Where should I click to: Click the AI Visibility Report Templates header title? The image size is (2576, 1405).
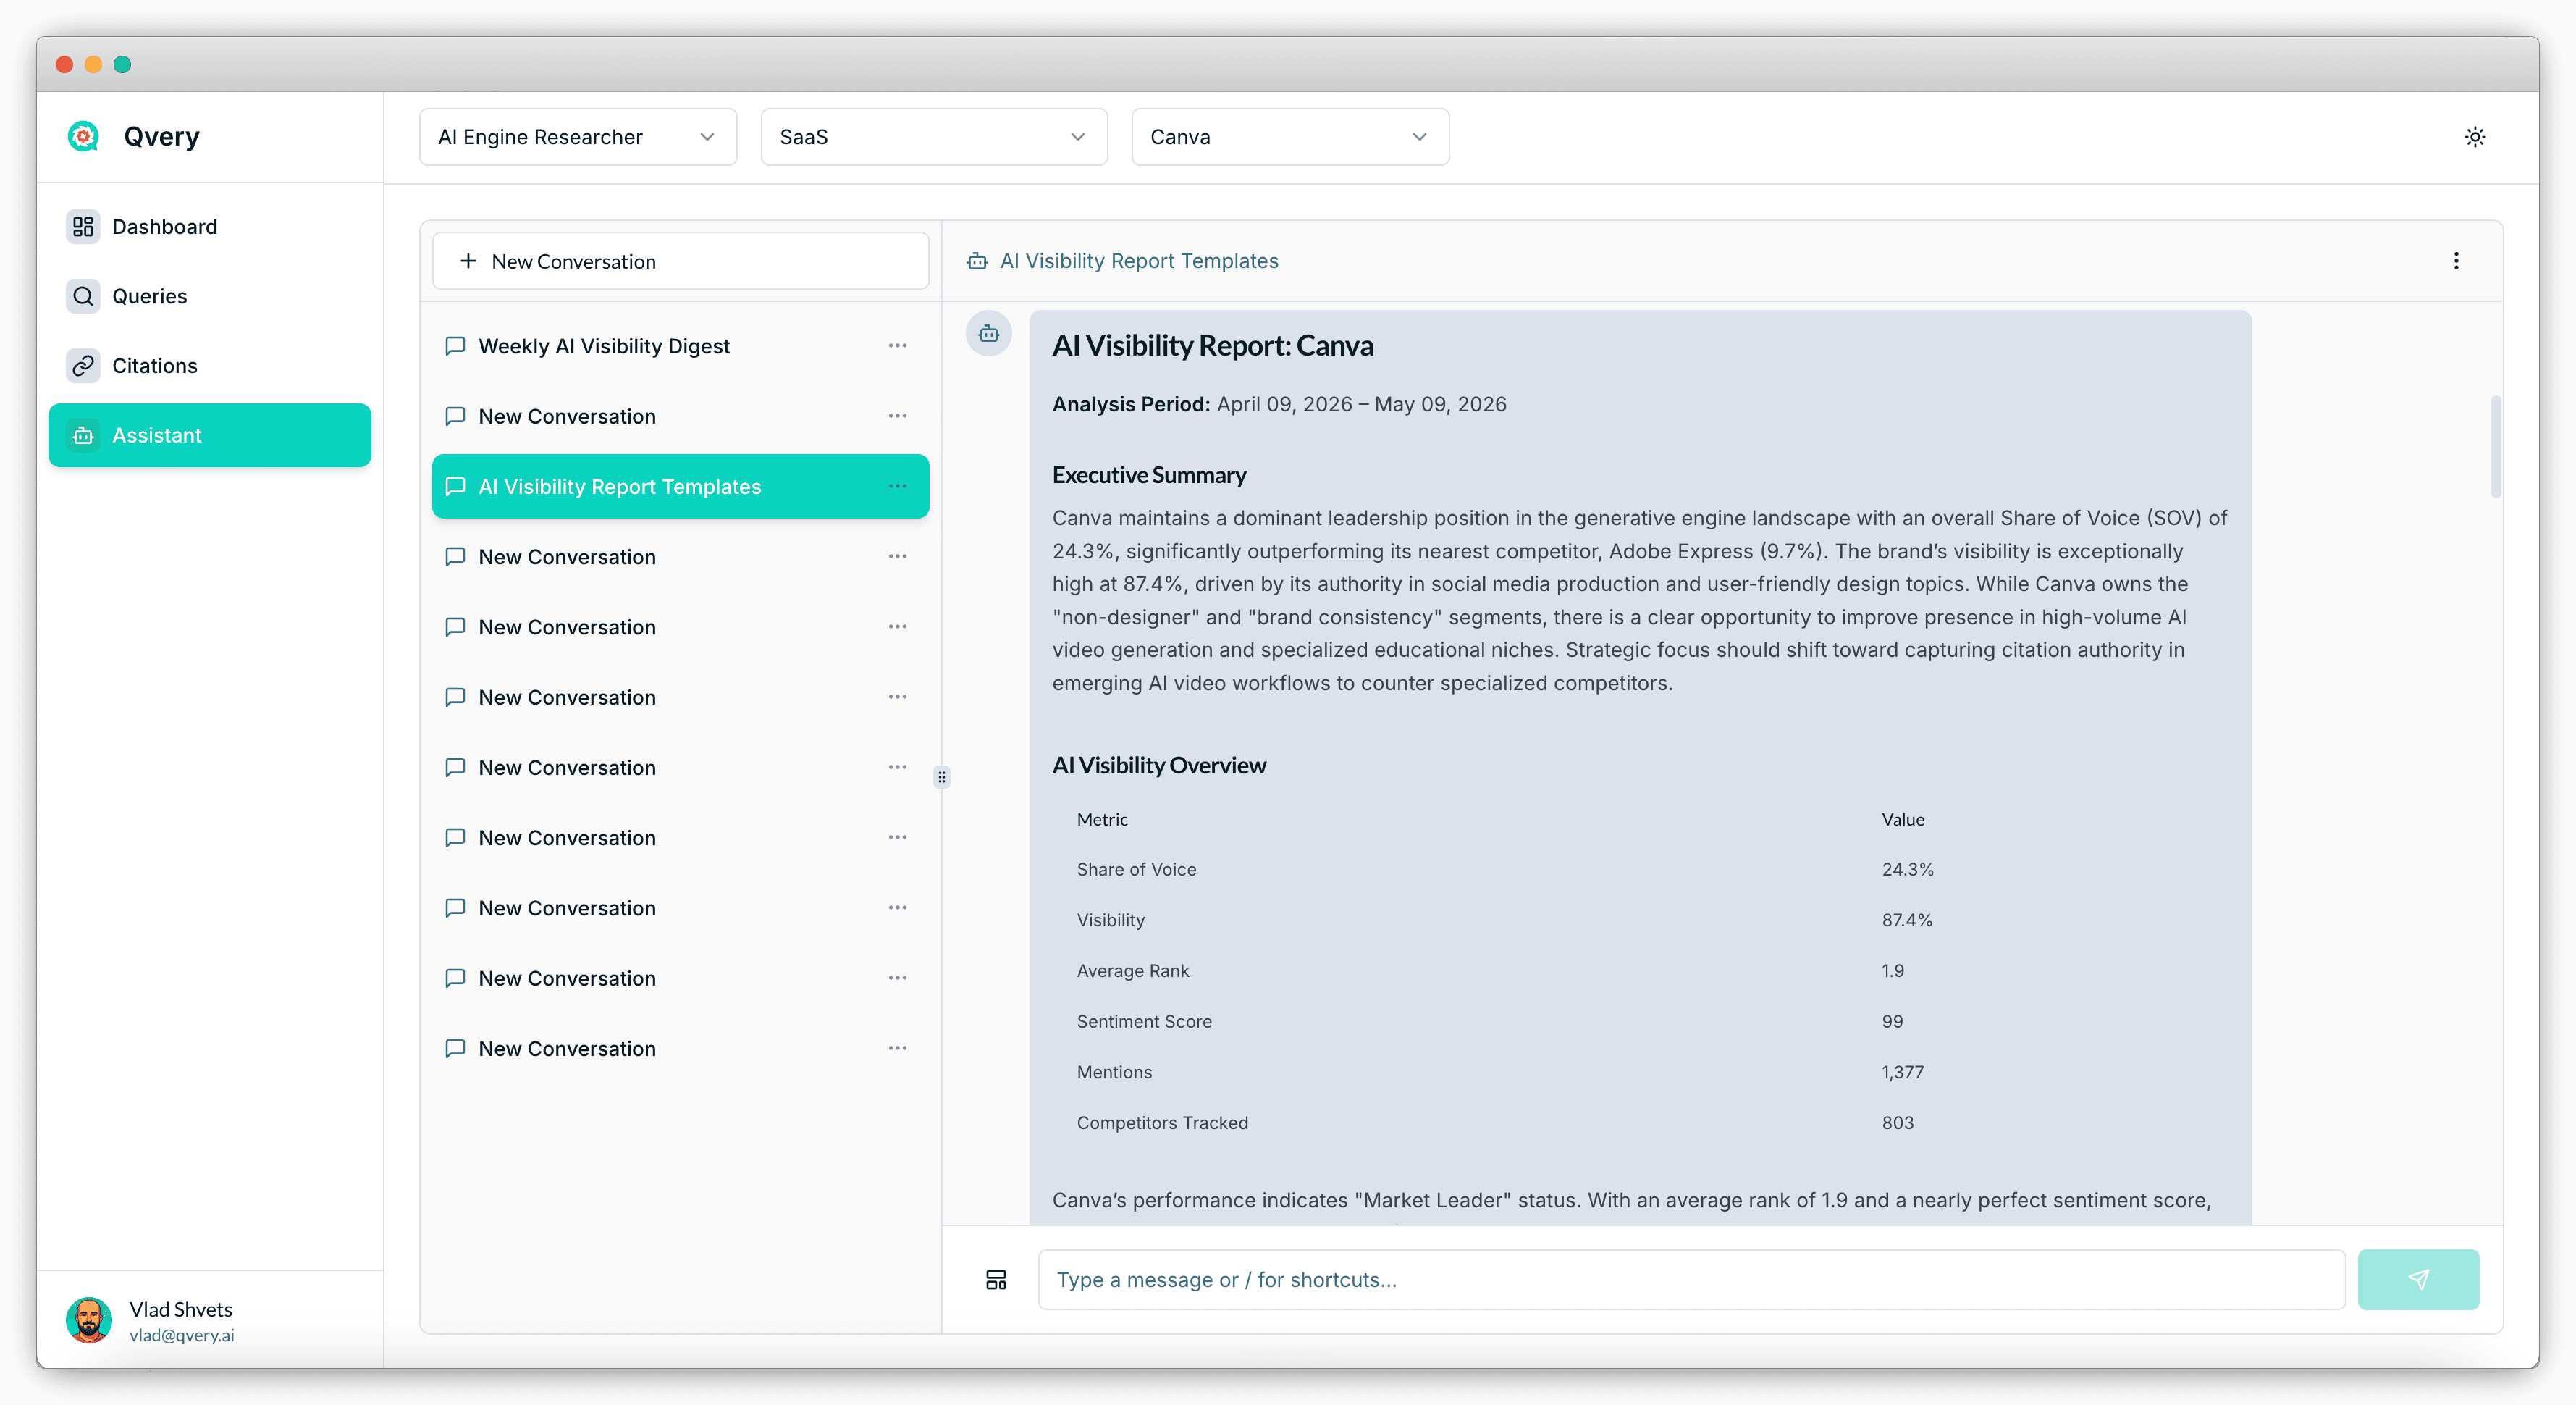tap(1139, 261)
